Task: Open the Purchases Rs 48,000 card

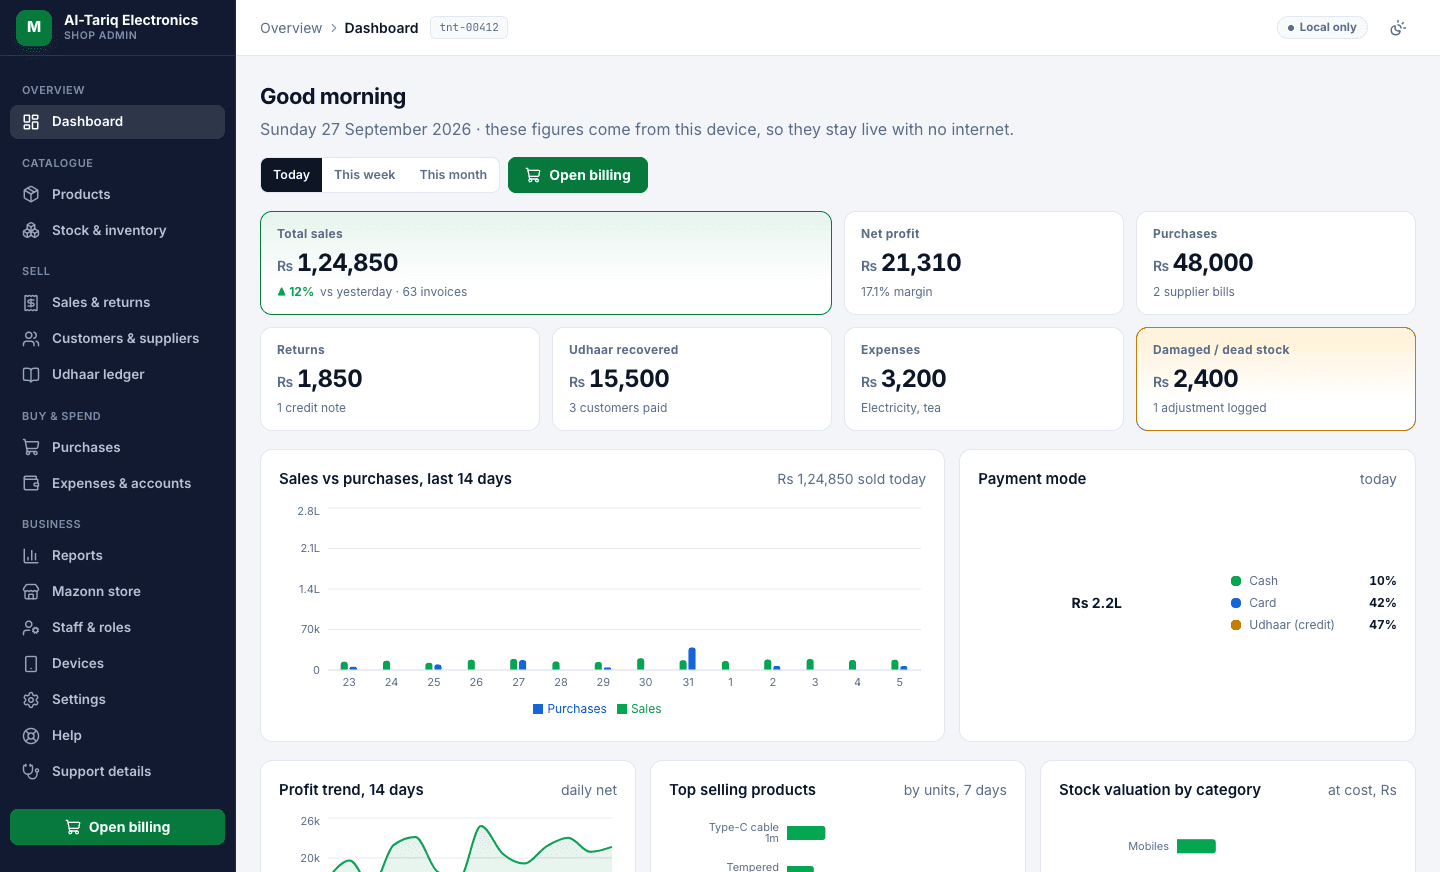Action: click(x=1276, y=263)
